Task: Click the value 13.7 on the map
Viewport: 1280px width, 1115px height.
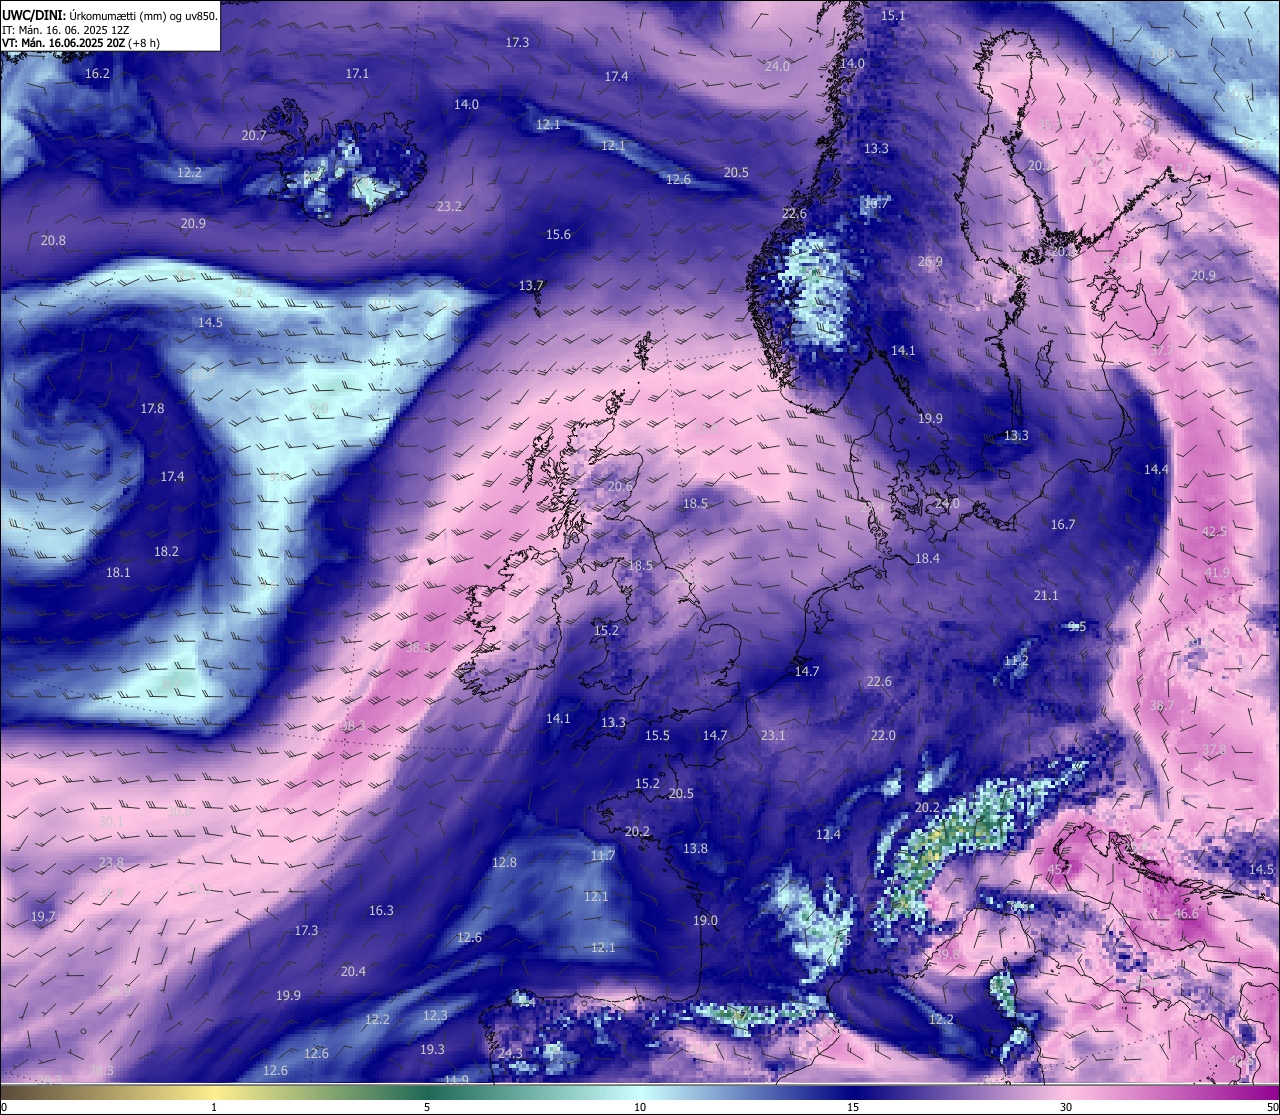Action: 531,286
